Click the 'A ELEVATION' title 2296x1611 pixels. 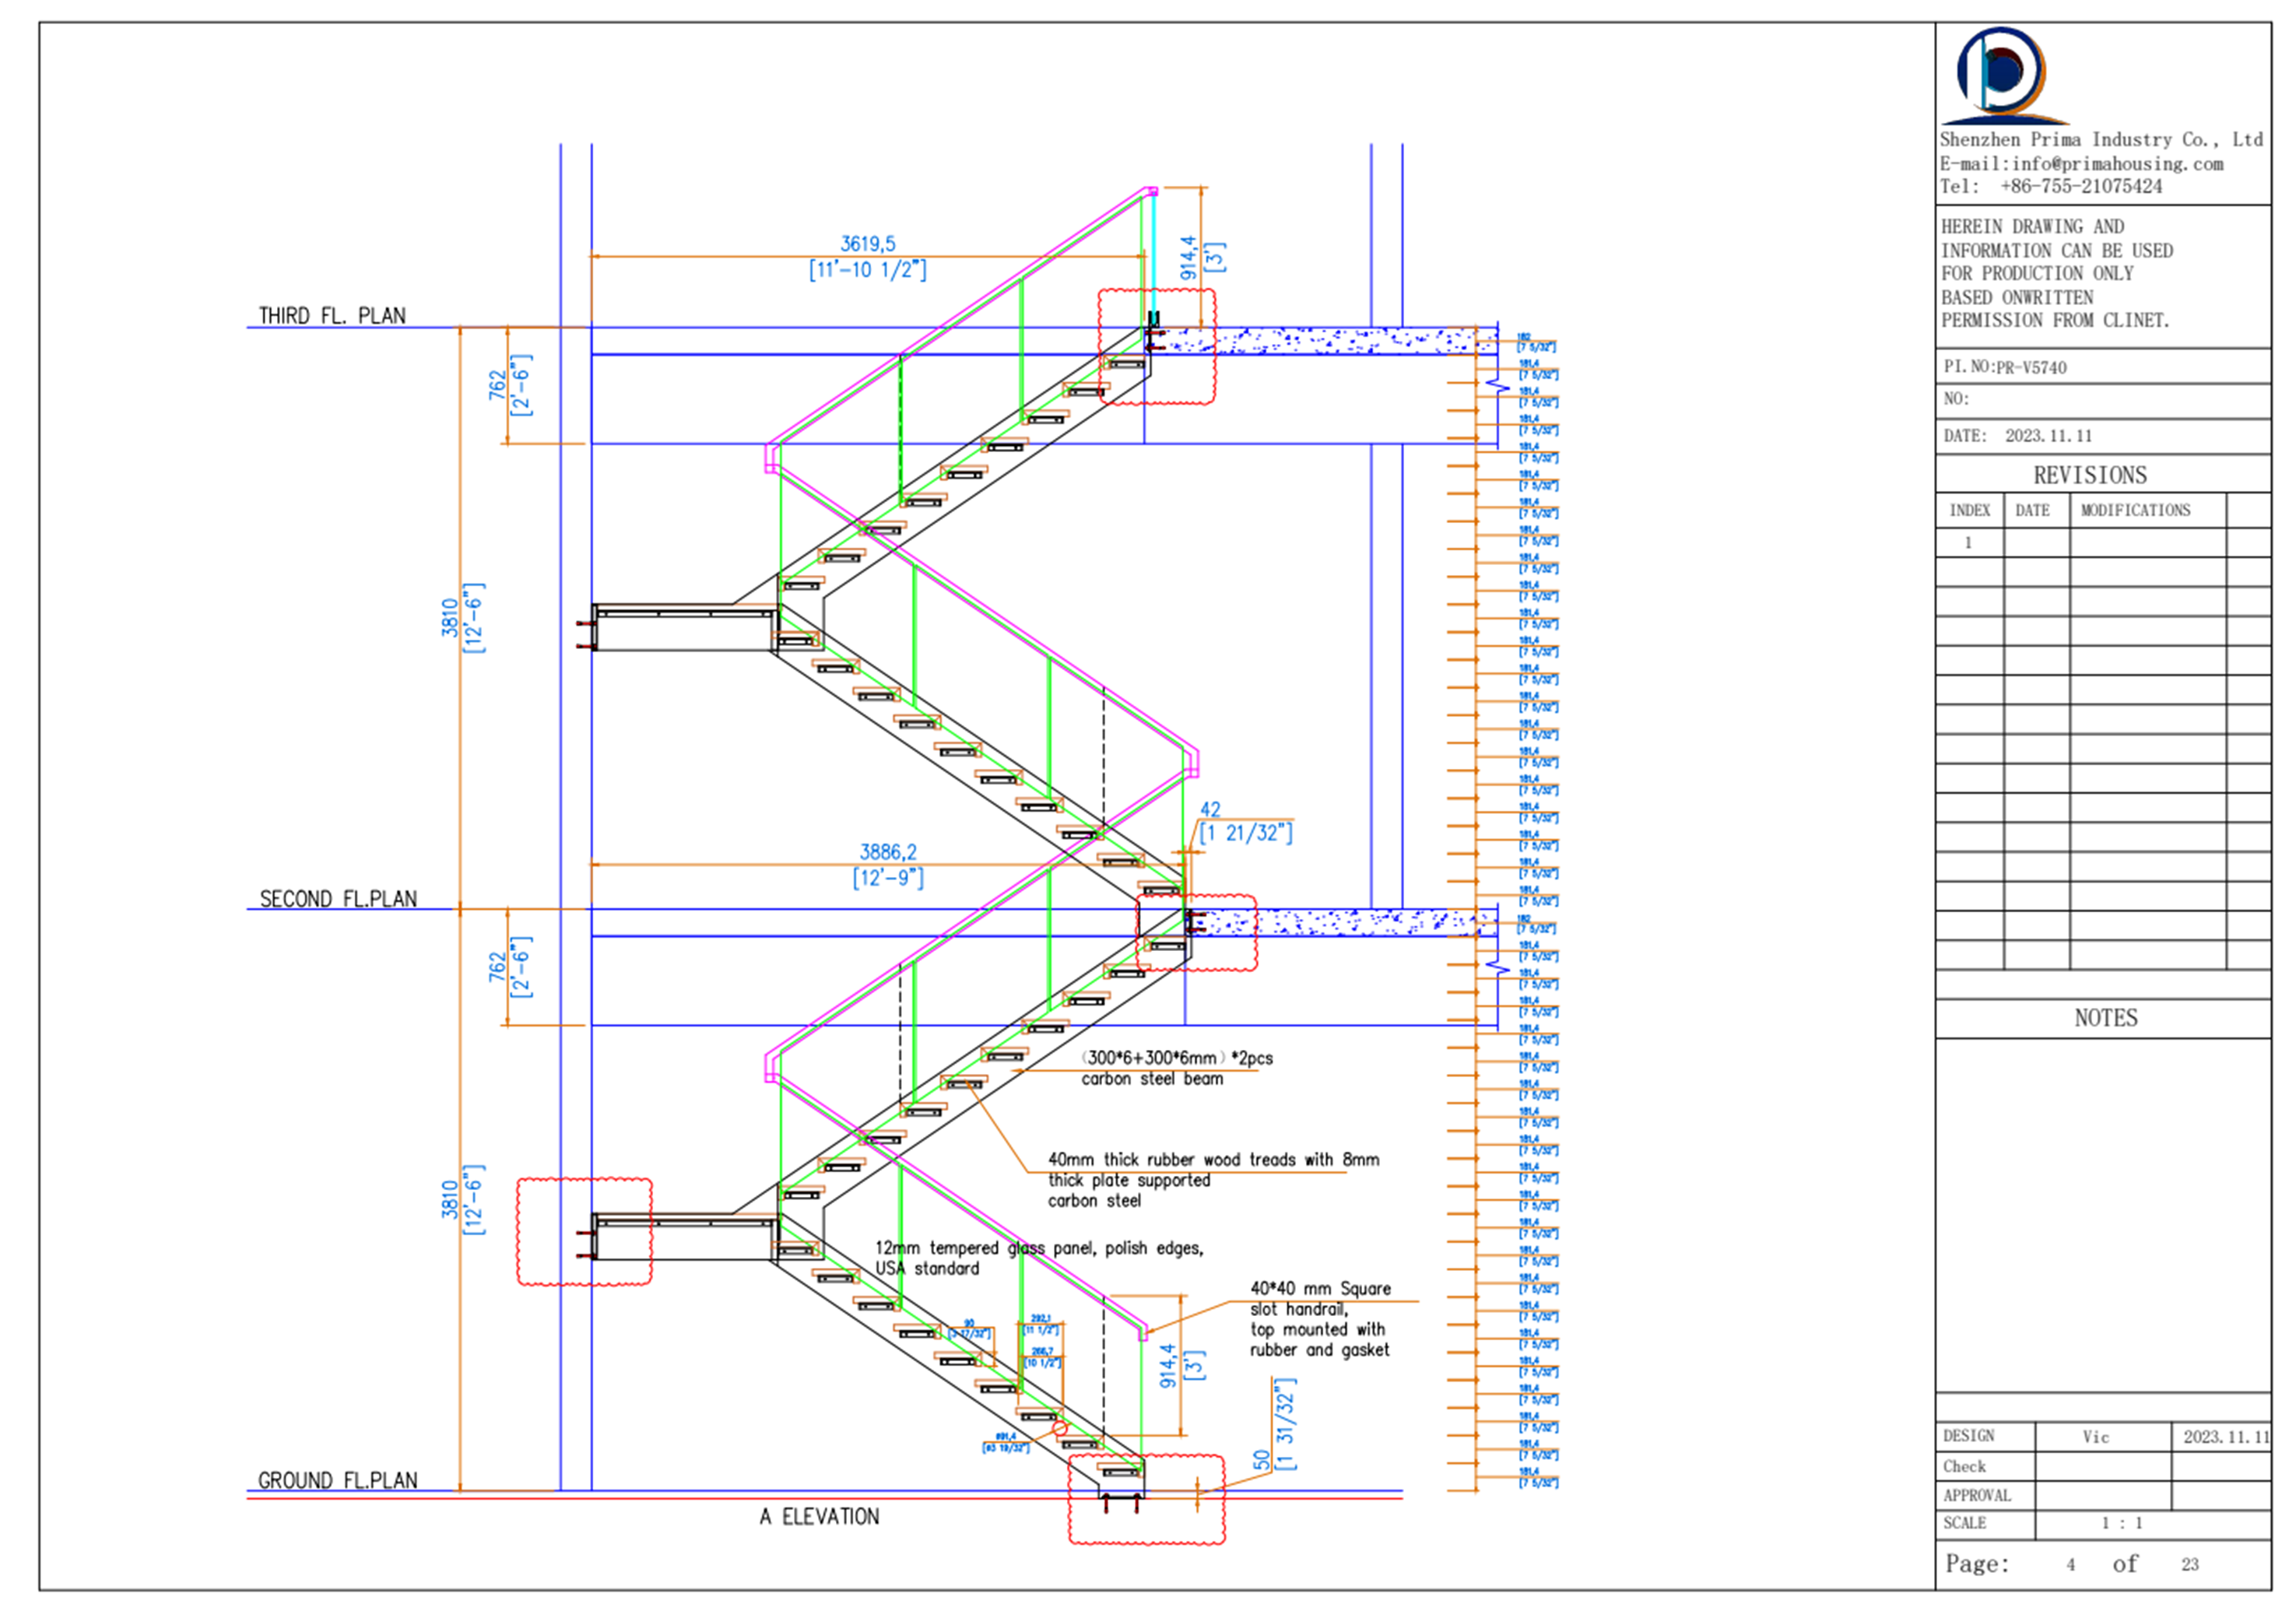coord(819,1517)
